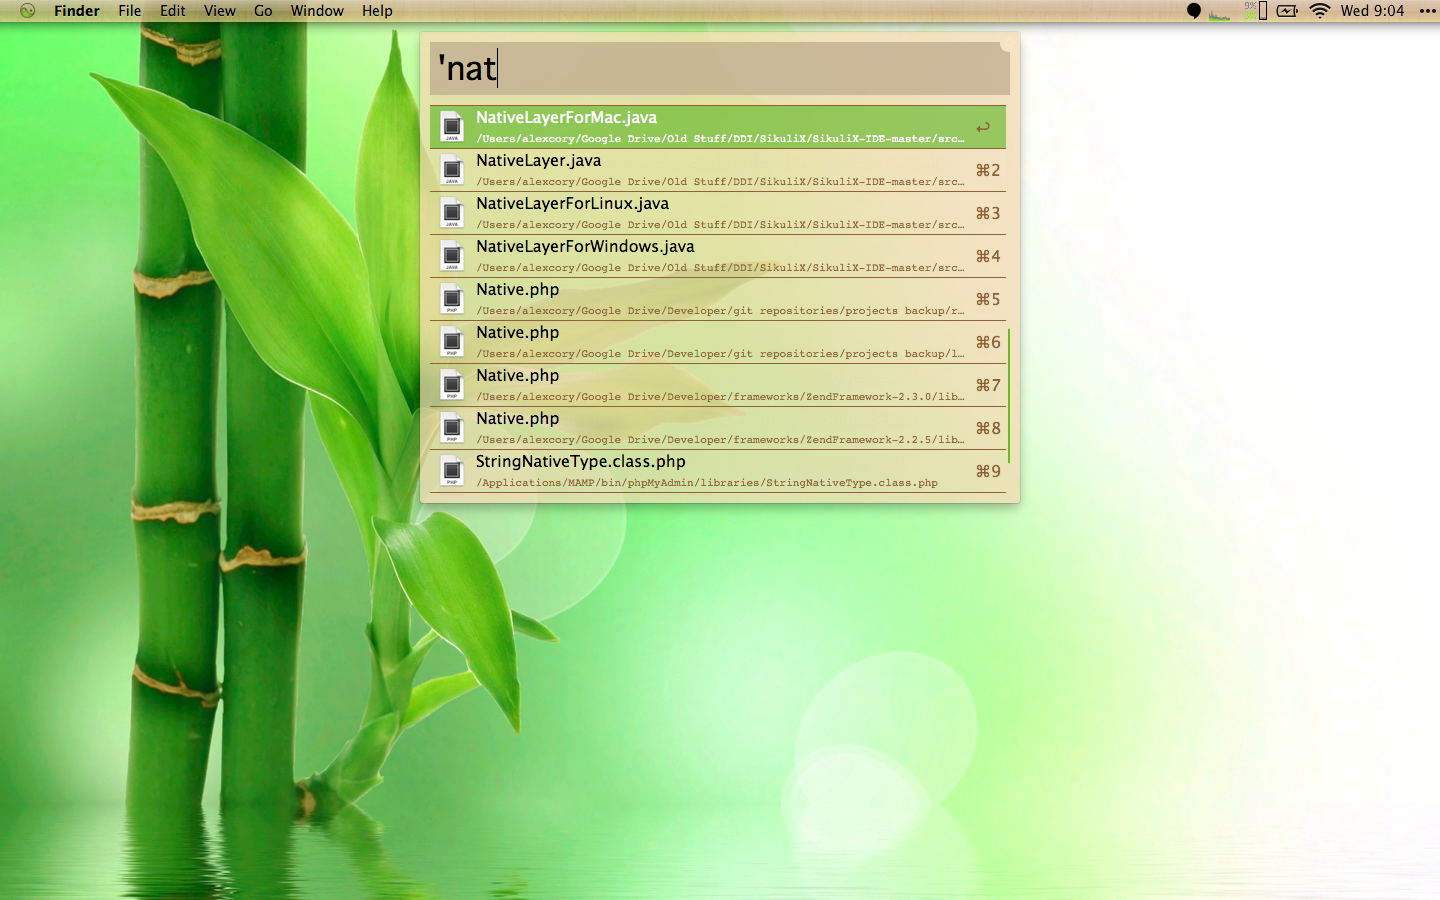Click the PHP file icon for StringNativeType.class.php

pos(452,471)
